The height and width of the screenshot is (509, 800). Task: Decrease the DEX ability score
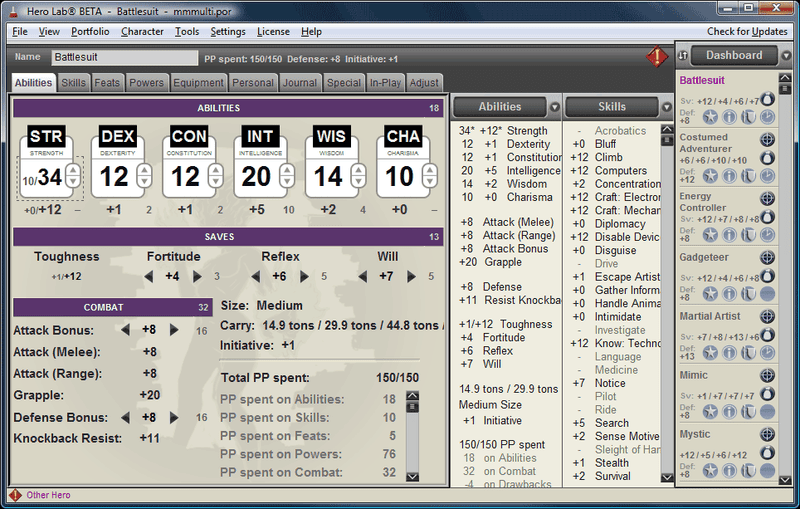pyautogui.click(x=144, y=181)
